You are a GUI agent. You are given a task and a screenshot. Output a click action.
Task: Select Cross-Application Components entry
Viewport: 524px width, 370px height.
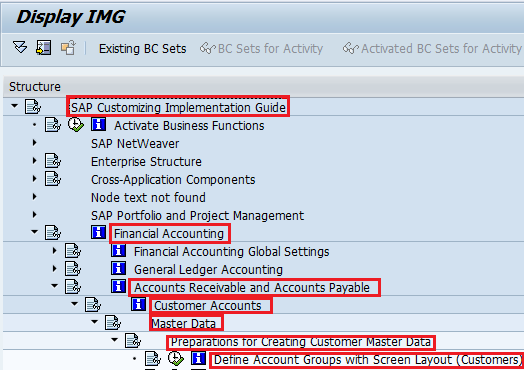click(173, 180)
